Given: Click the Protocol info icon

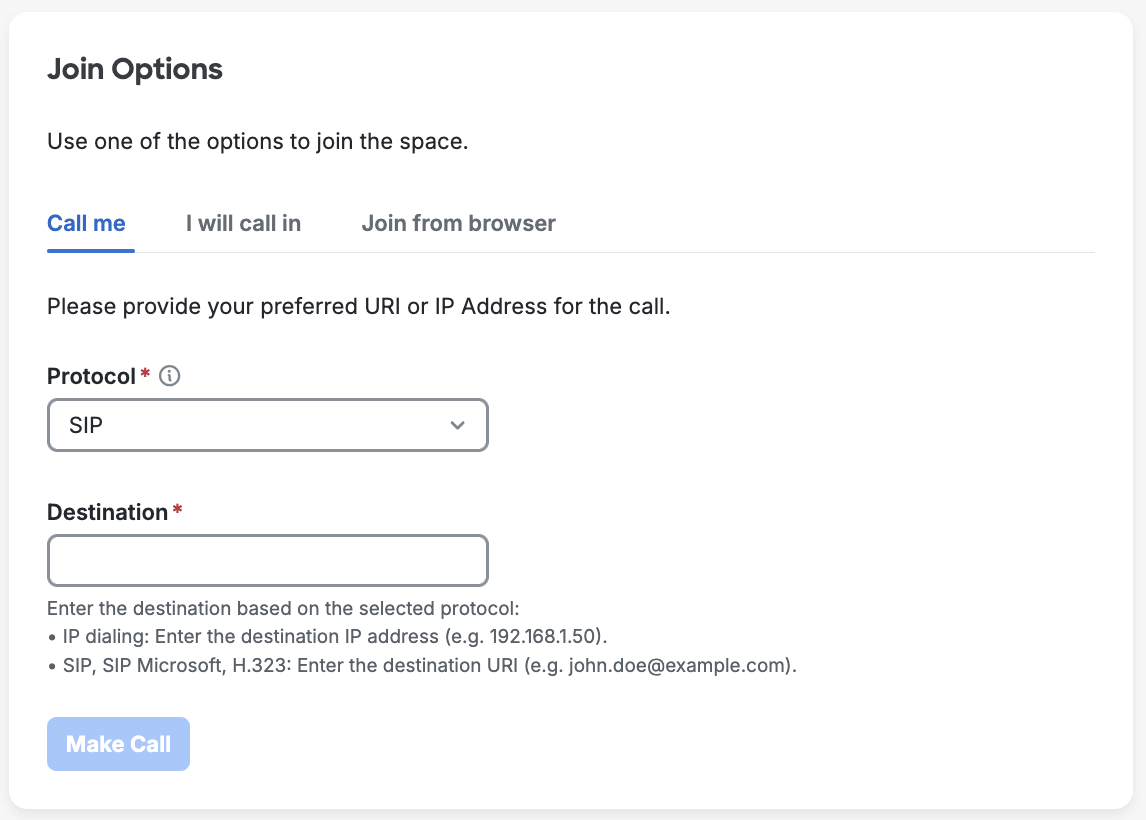Looking at the screenshot, I should 170,376.
